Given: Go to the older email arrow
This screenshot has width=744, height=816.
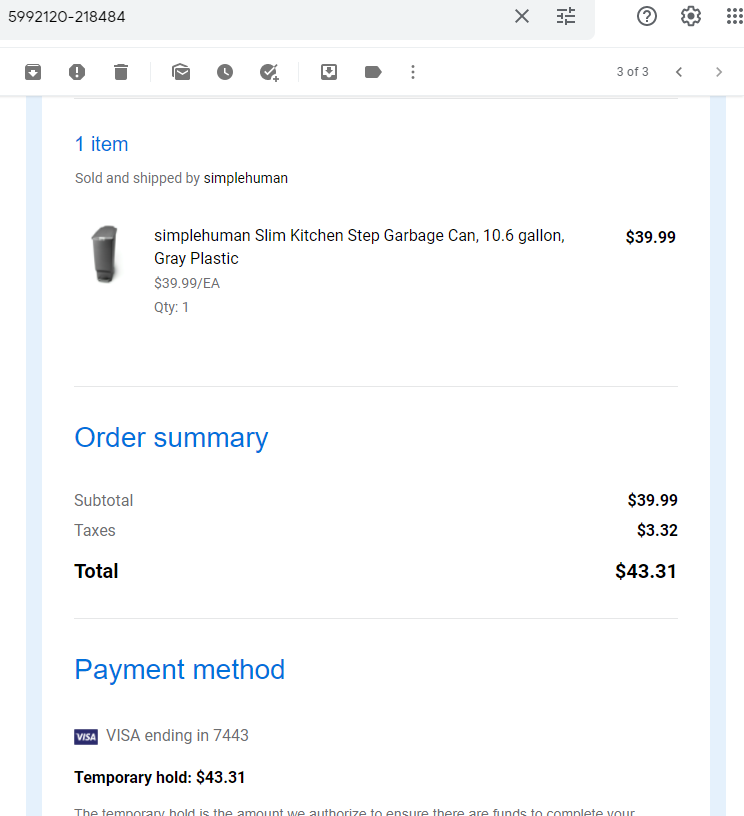Looking at the screenshot, I should click(x=719, y=72).
